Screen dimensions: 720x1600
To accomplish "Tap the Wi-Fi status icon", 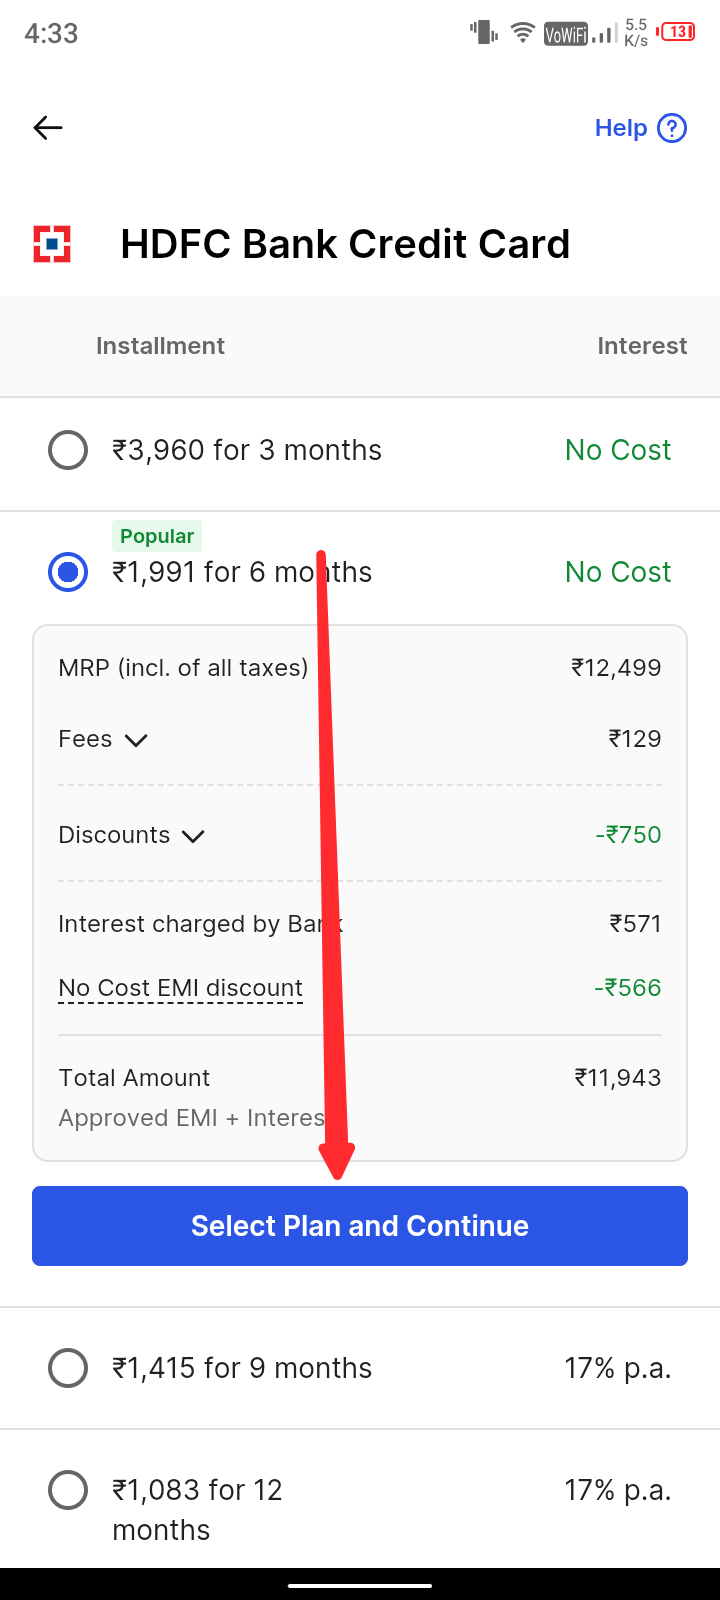I will pyautogui.click(x=522, y=33).
